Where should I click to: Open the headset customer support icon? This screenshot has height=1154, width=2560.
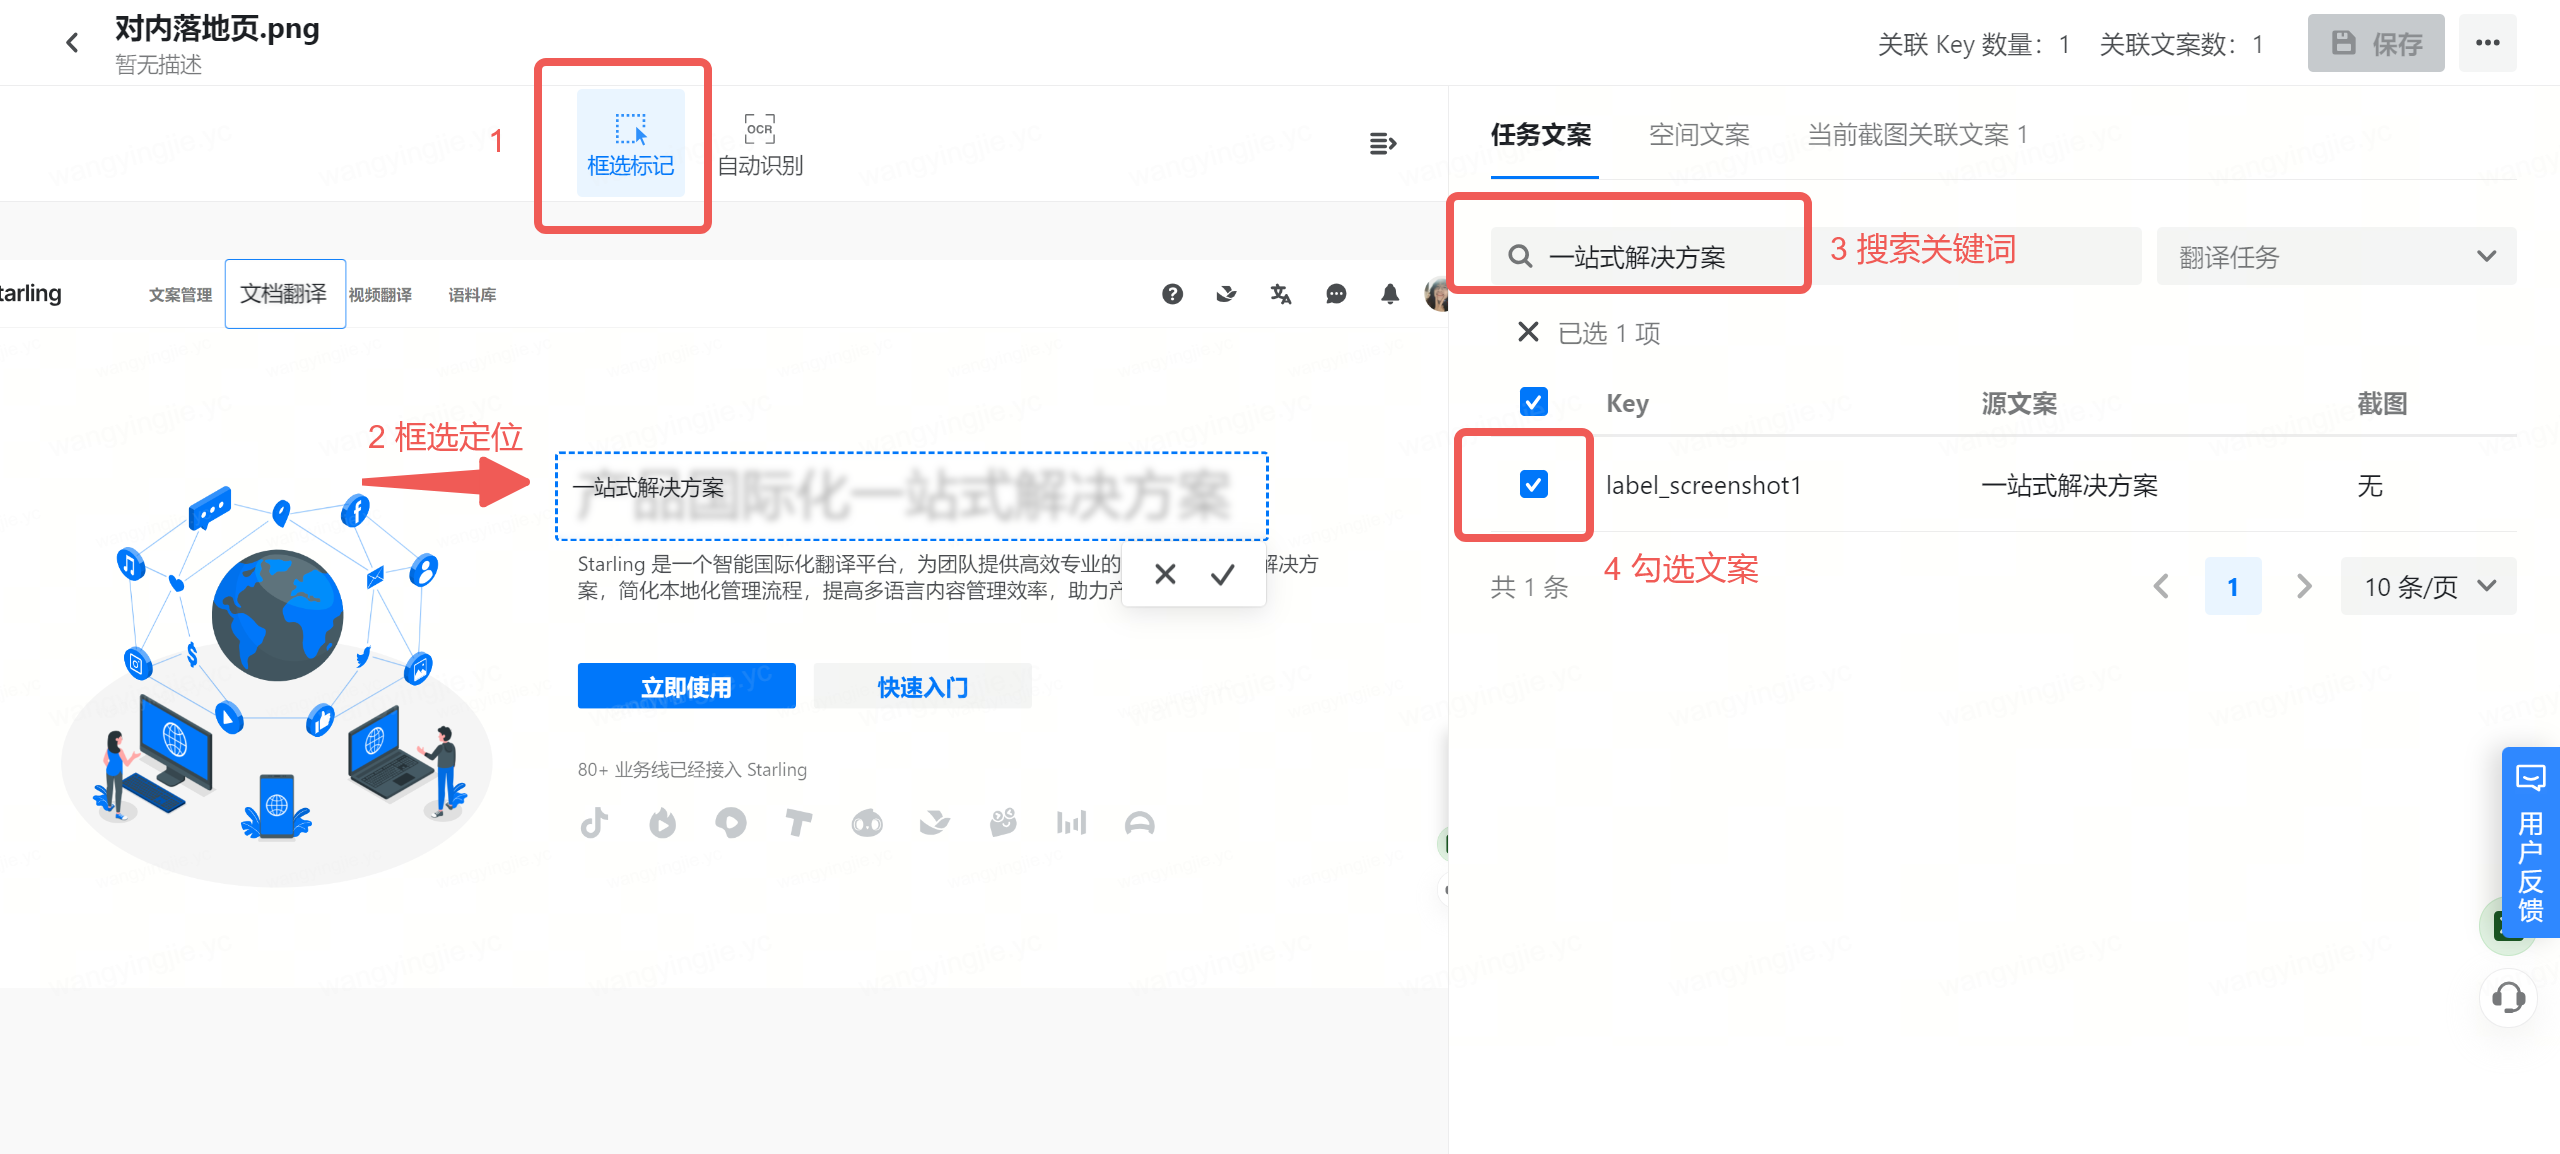(x=2508, y=997)
